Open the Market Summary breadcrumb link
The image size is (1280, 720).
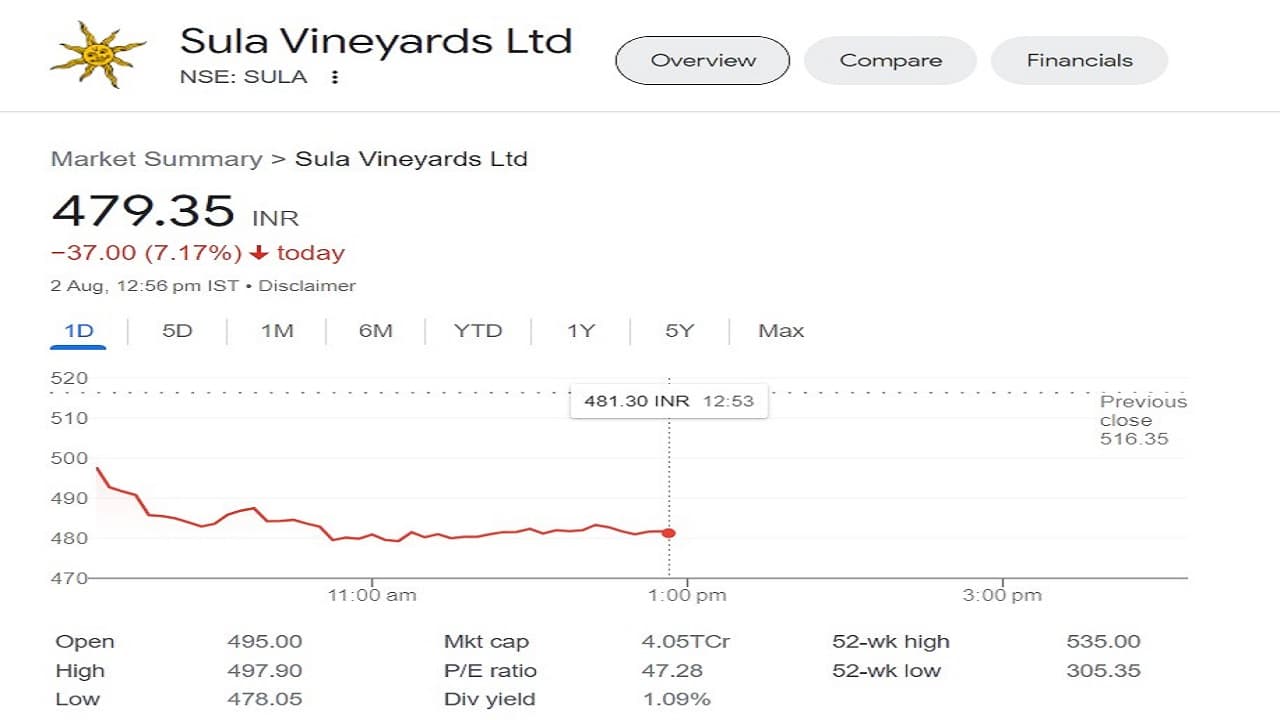click(156, 159)
